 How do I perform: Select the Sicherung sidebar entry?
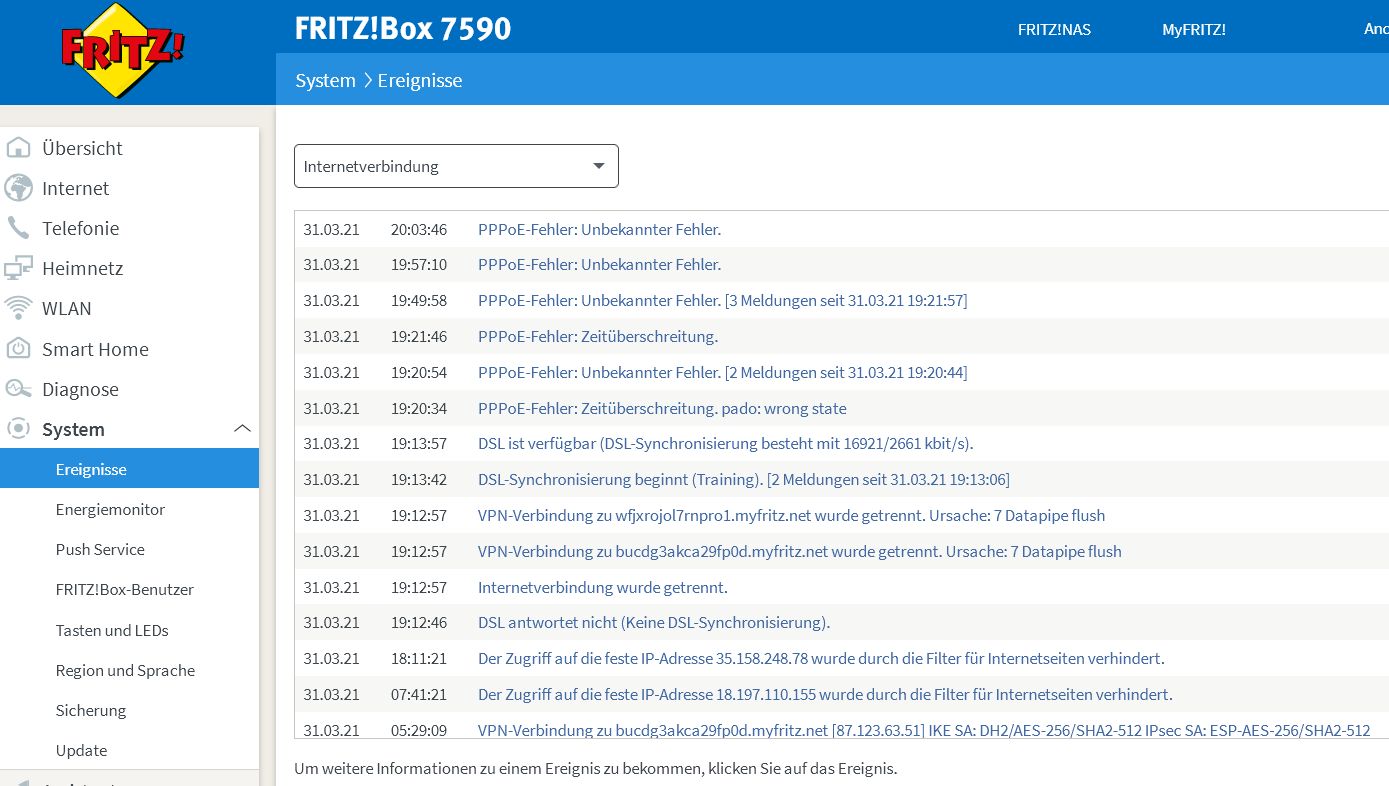tap(91, 710)
